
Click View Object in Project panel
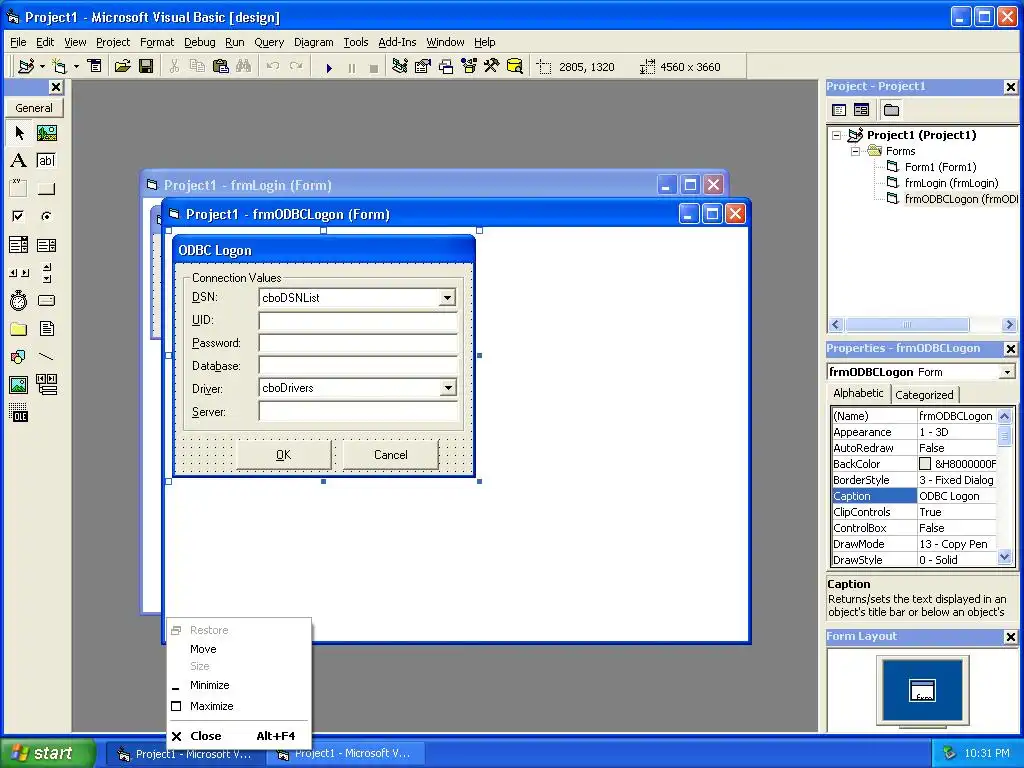pyautogui.click(x=862, y=110)
